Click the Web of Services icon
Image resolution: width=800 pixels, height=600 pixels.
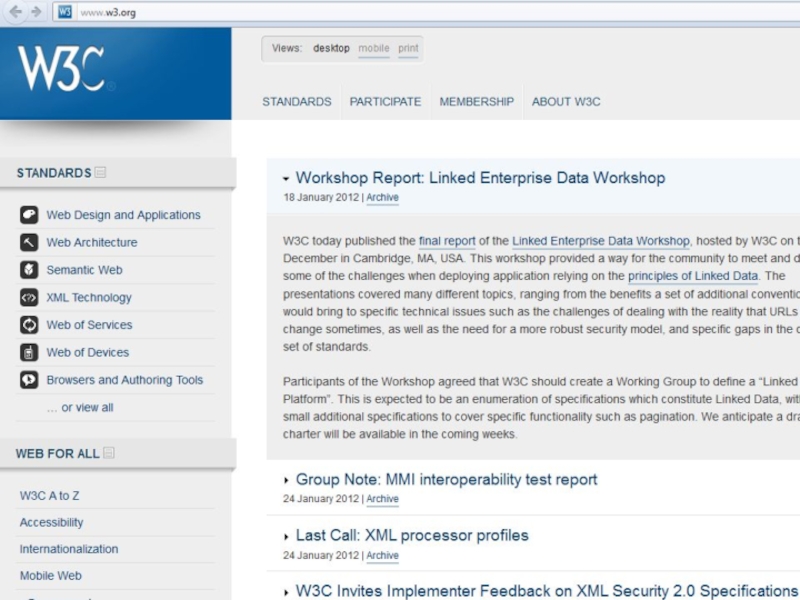coord(29,325)
